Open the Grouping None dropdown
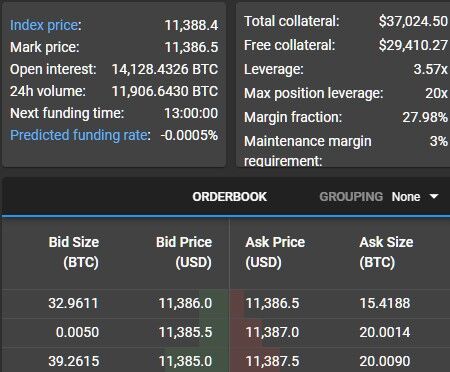450x372 pixels. [x=415, y=197]
